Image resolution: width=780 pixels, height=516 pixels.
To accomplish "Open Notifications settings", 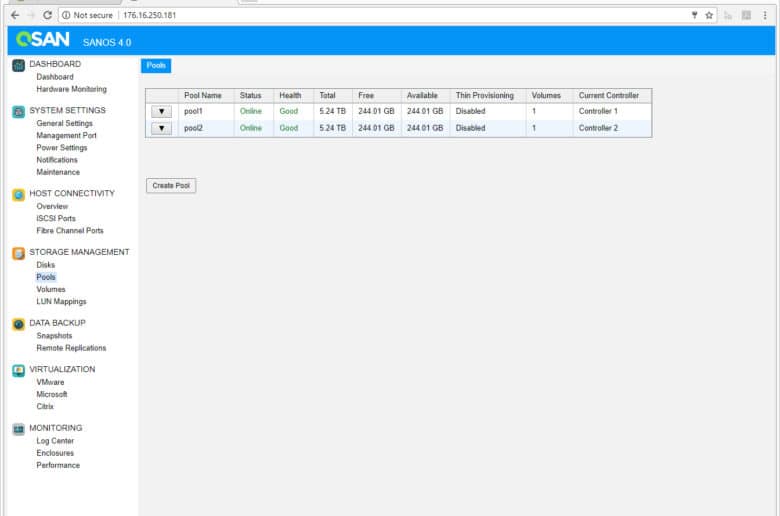I will coord(57,160).
